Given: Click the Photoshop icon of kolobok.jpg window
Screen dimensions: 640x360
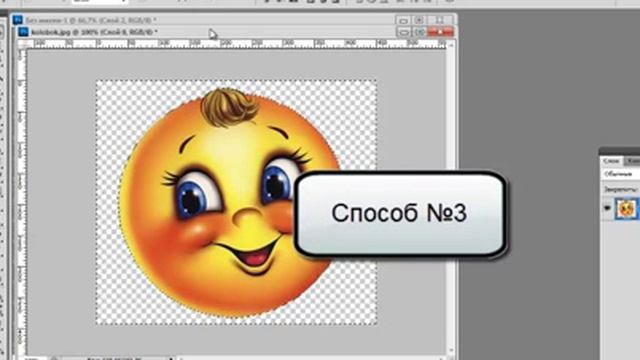Looking at the screenshot, I should (x=23, y=32).
